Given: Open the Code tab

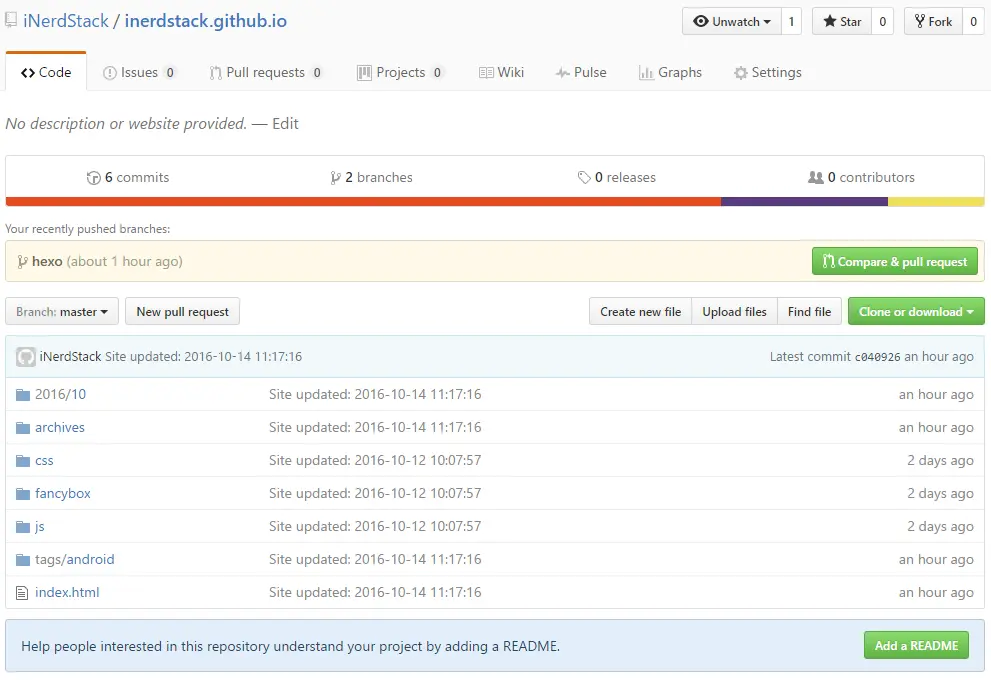Looking at the screenshot, I should (46, 72).
